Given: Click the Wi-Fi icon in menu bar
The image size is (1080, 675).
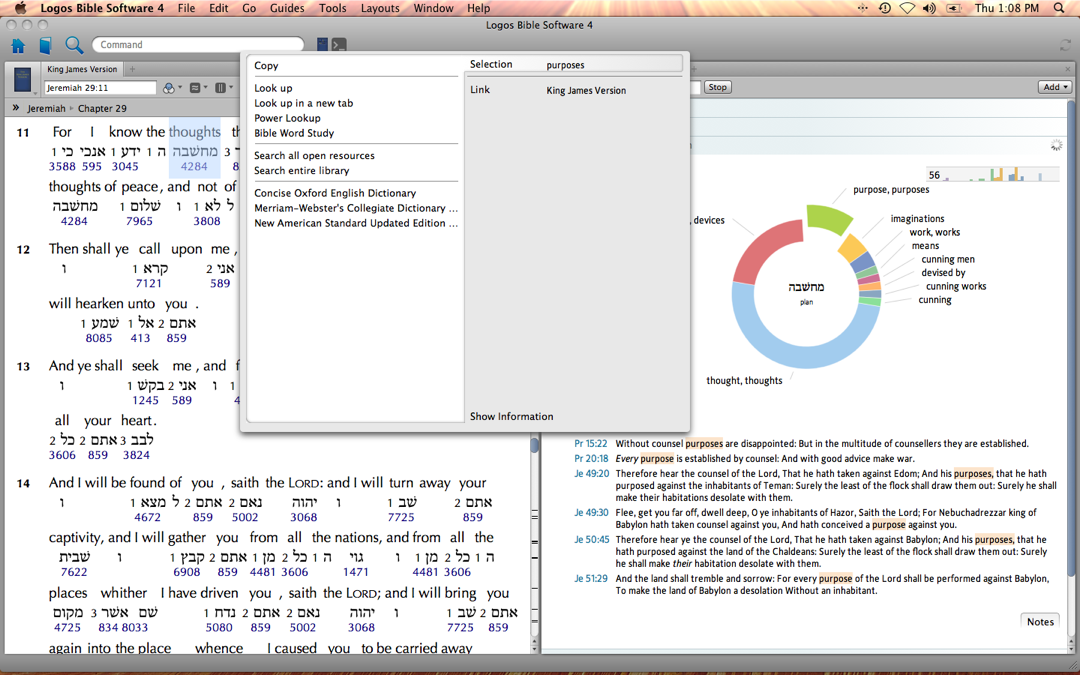Looking at the screenshot, I should coord(908,8).
